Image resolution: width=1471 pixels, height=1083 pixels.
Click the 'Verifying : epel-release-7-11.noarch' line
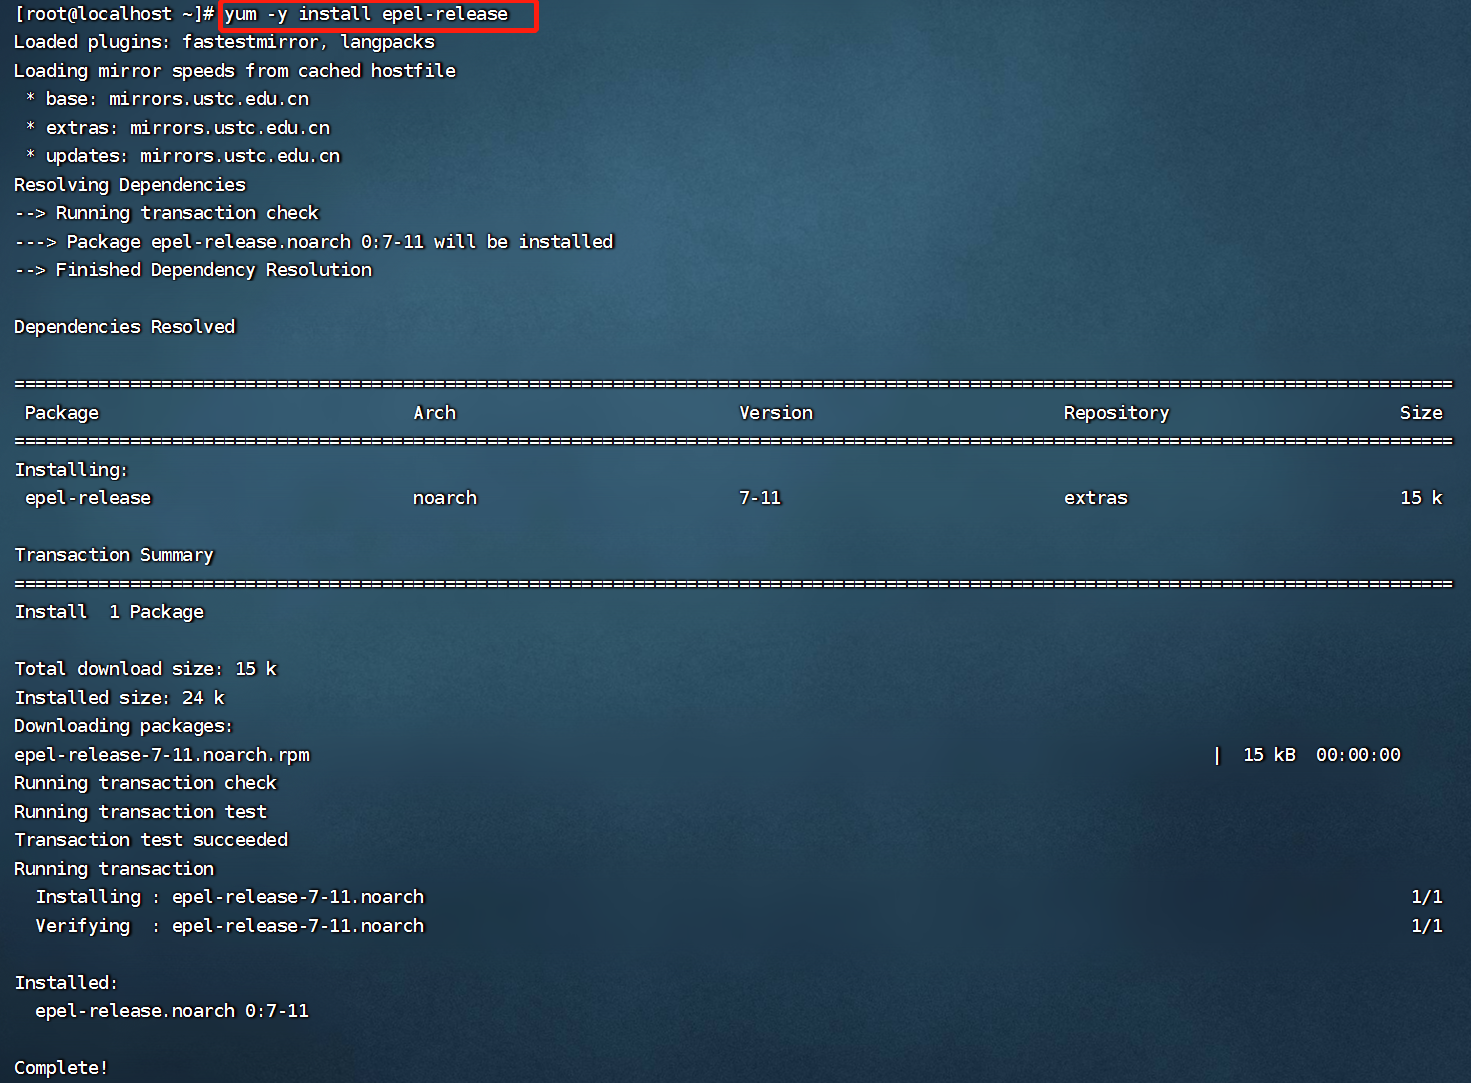230,926
